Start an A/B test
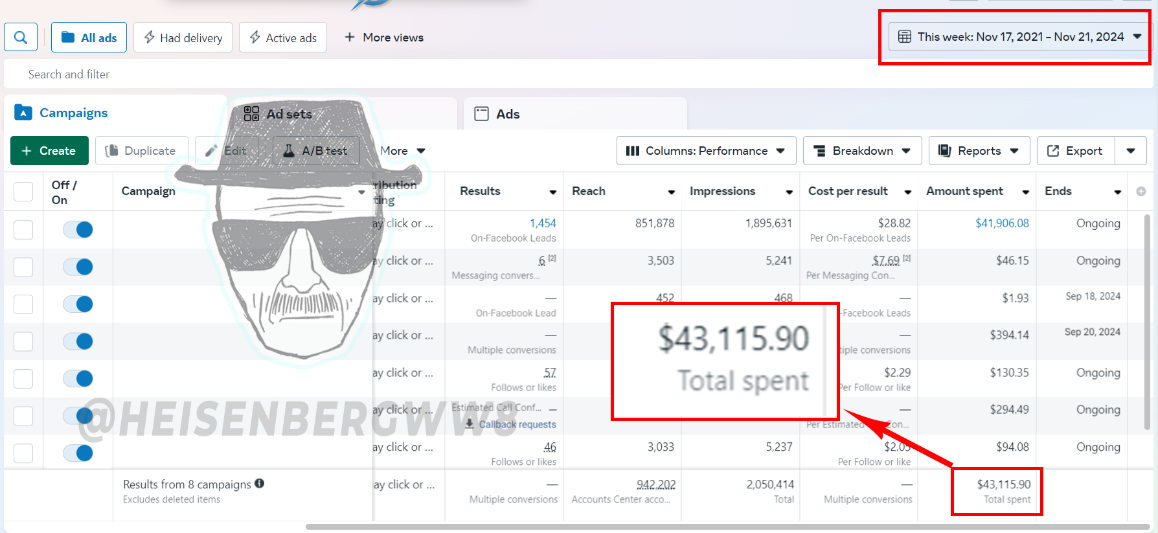The image size is (1158, 533). tap(316, 151)
